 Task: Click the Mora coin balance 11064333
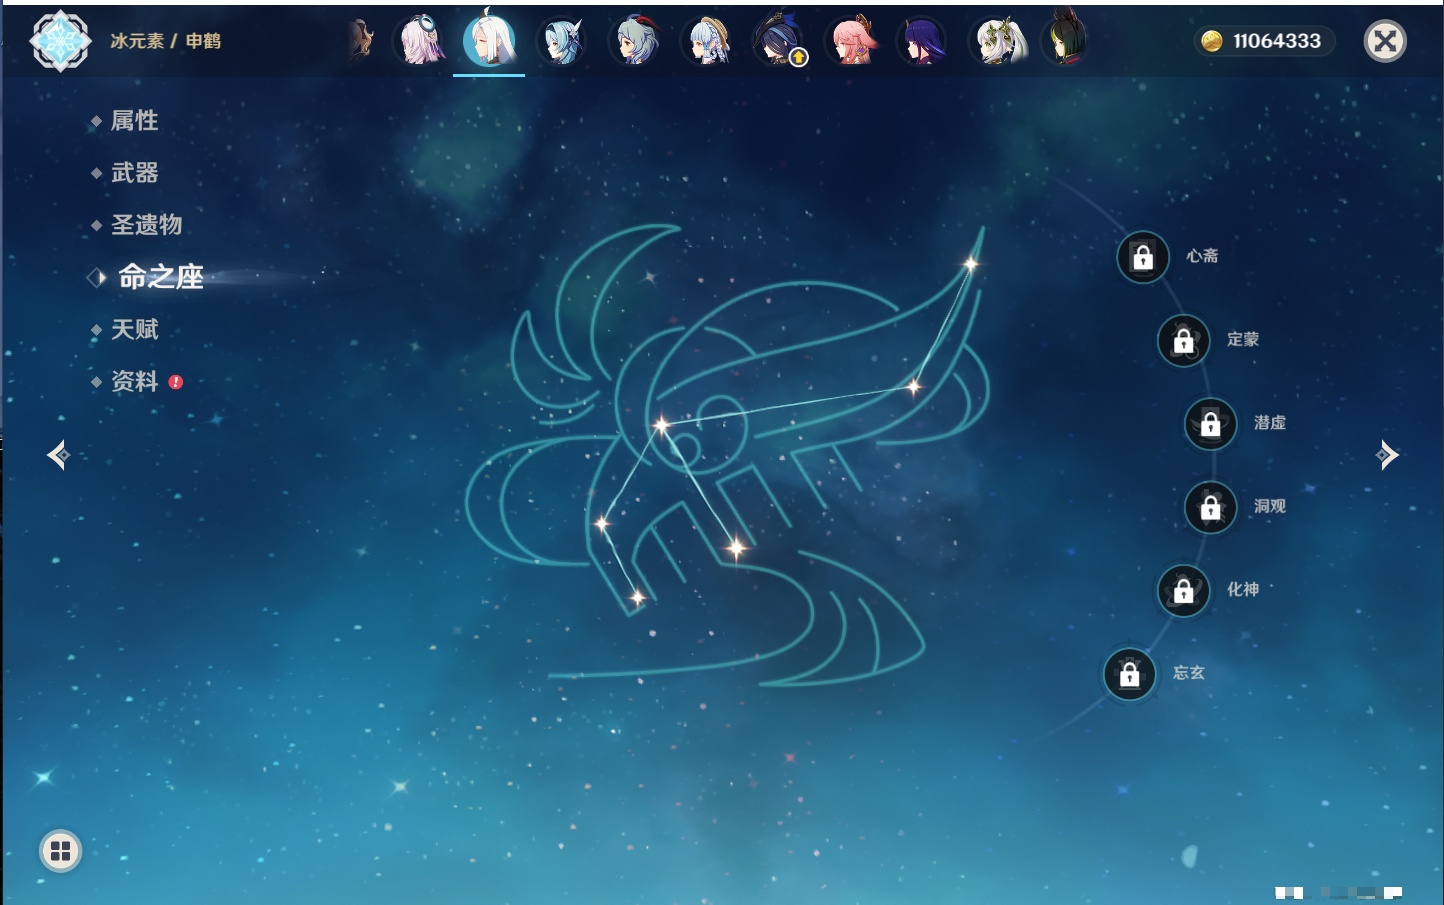point(1264,41)
